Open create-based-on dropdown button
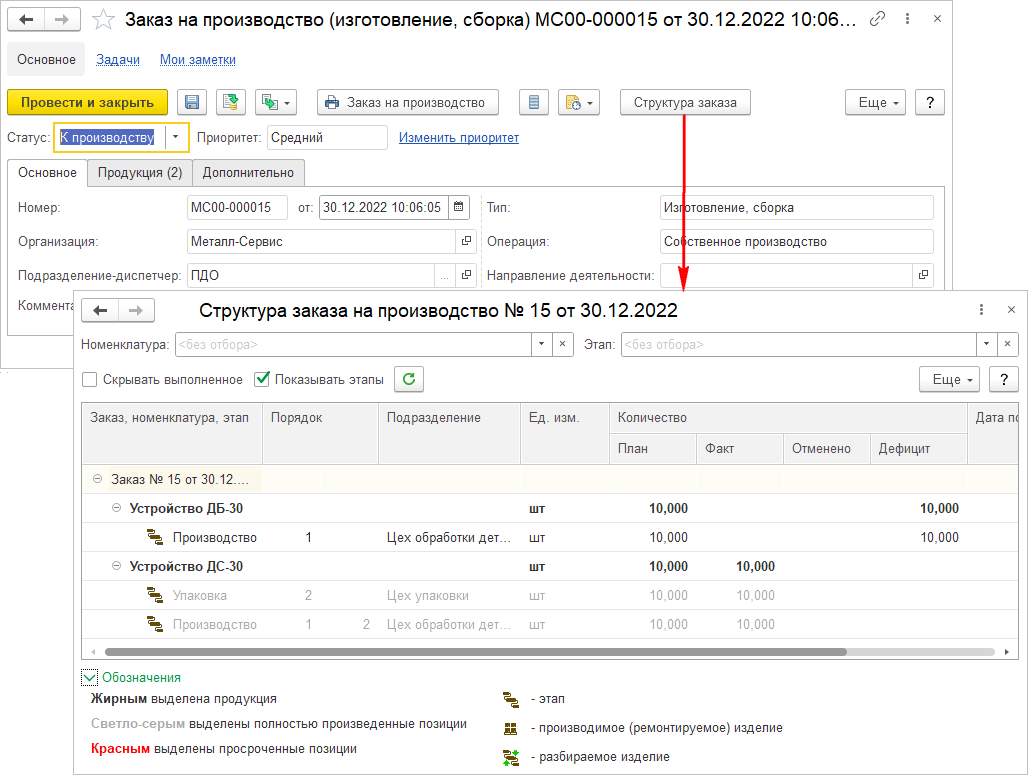 276,102
